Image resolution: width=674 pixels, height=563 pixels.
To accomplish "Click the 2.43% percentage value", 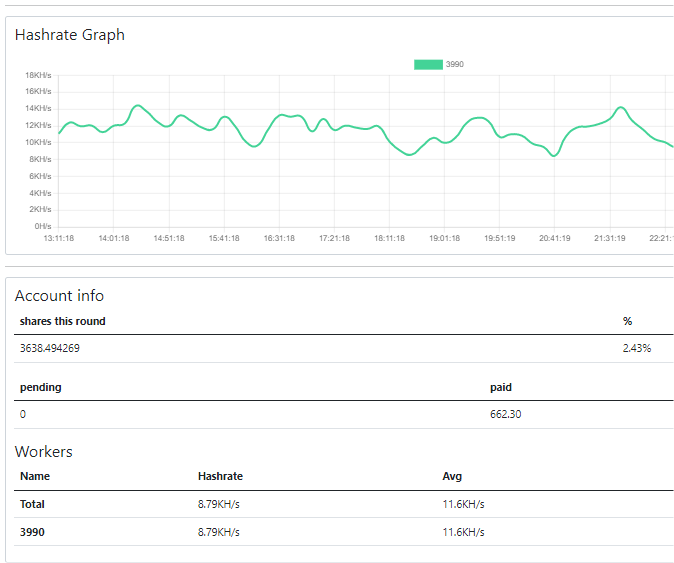I will tap(636, 348).
